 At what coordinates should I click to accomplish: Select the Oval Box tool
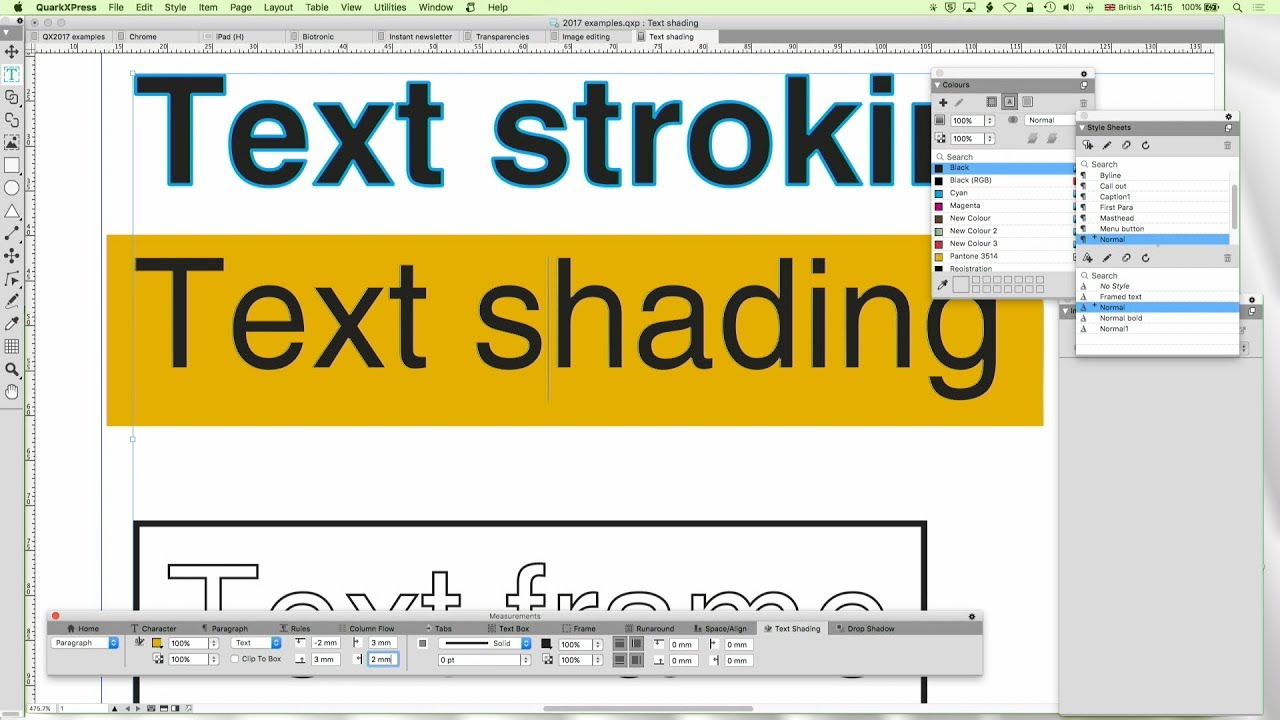tap(12, 188)
